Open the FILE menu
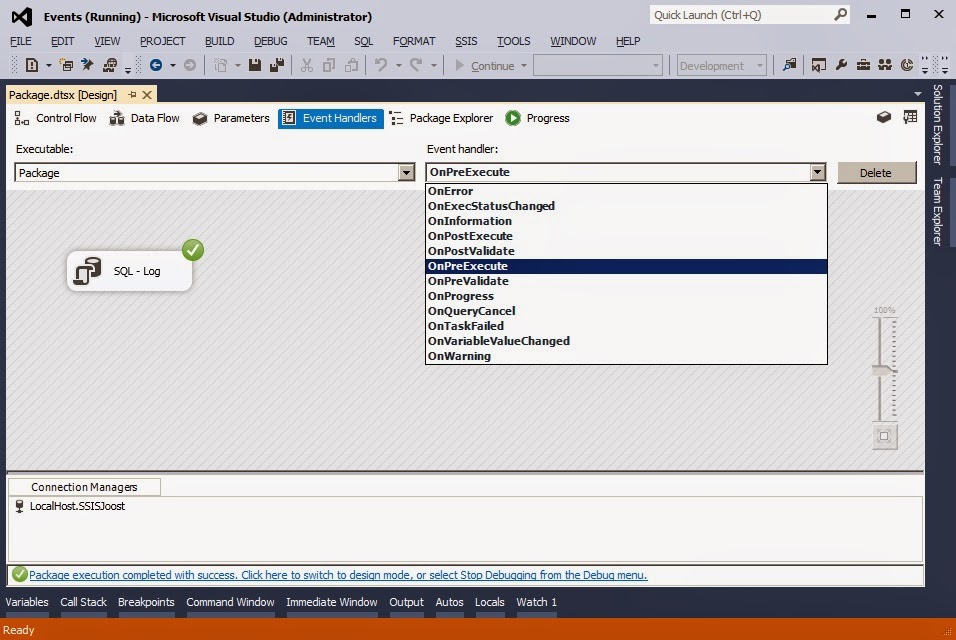 click(x=21, y=41)
